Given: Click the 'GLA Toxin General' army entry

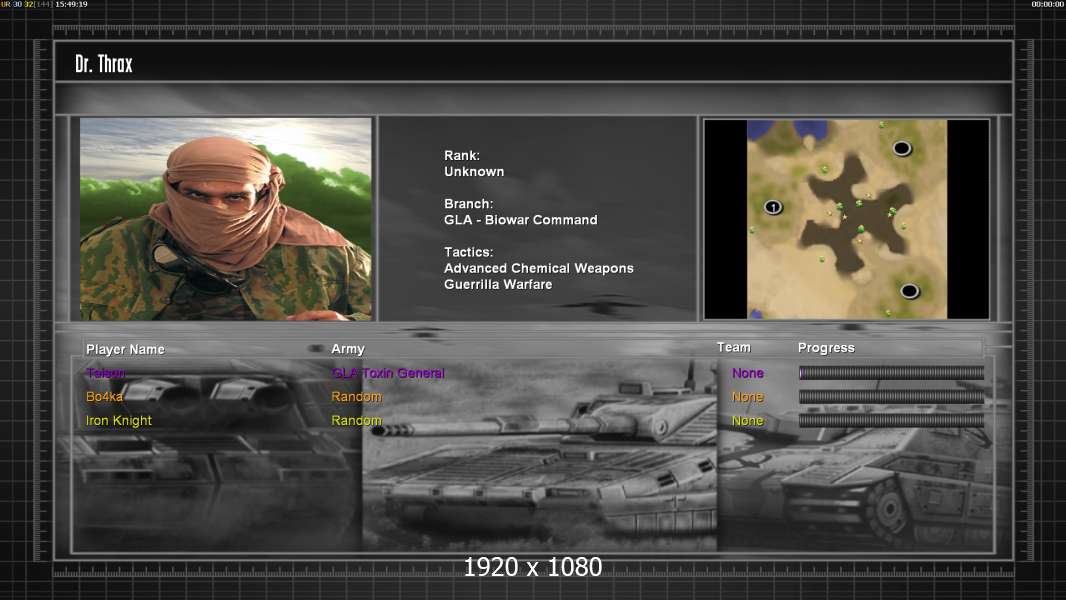Looking at the screenshot, I should pyautogui.click(x=388, y=373).
